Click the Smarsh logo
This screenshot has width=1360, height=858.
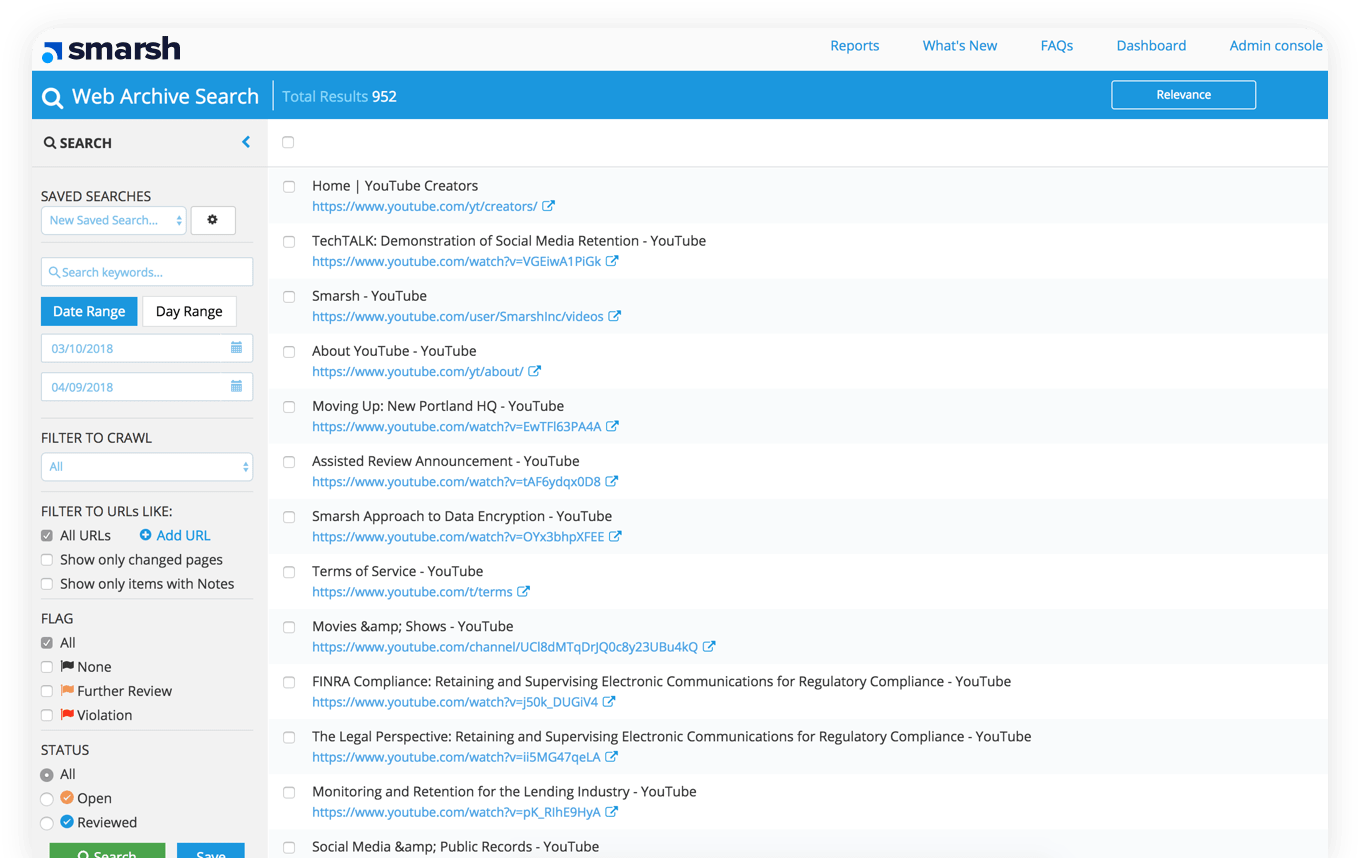coord(112,48)
